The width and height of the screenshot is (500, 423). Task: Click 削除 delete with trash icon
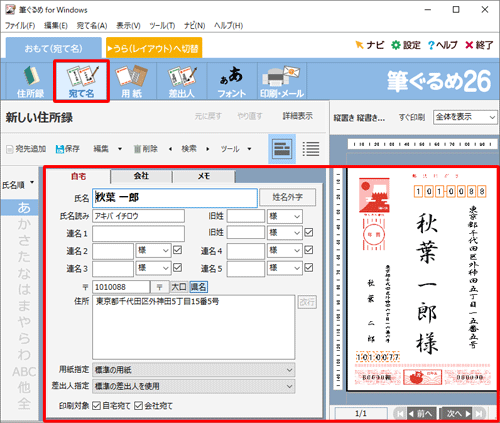(146, 149)
